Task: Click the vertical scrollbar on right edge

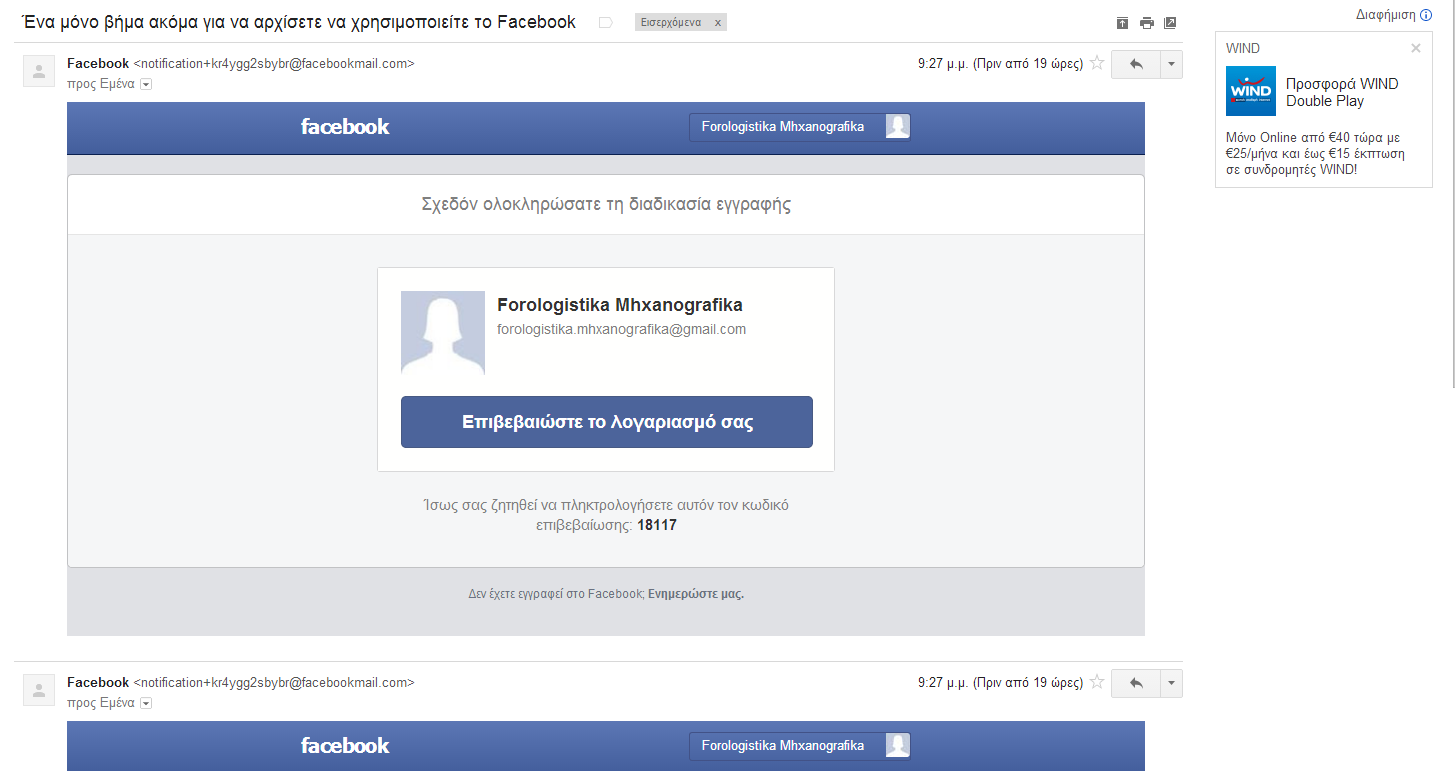Action: [x=1451, y=193]
